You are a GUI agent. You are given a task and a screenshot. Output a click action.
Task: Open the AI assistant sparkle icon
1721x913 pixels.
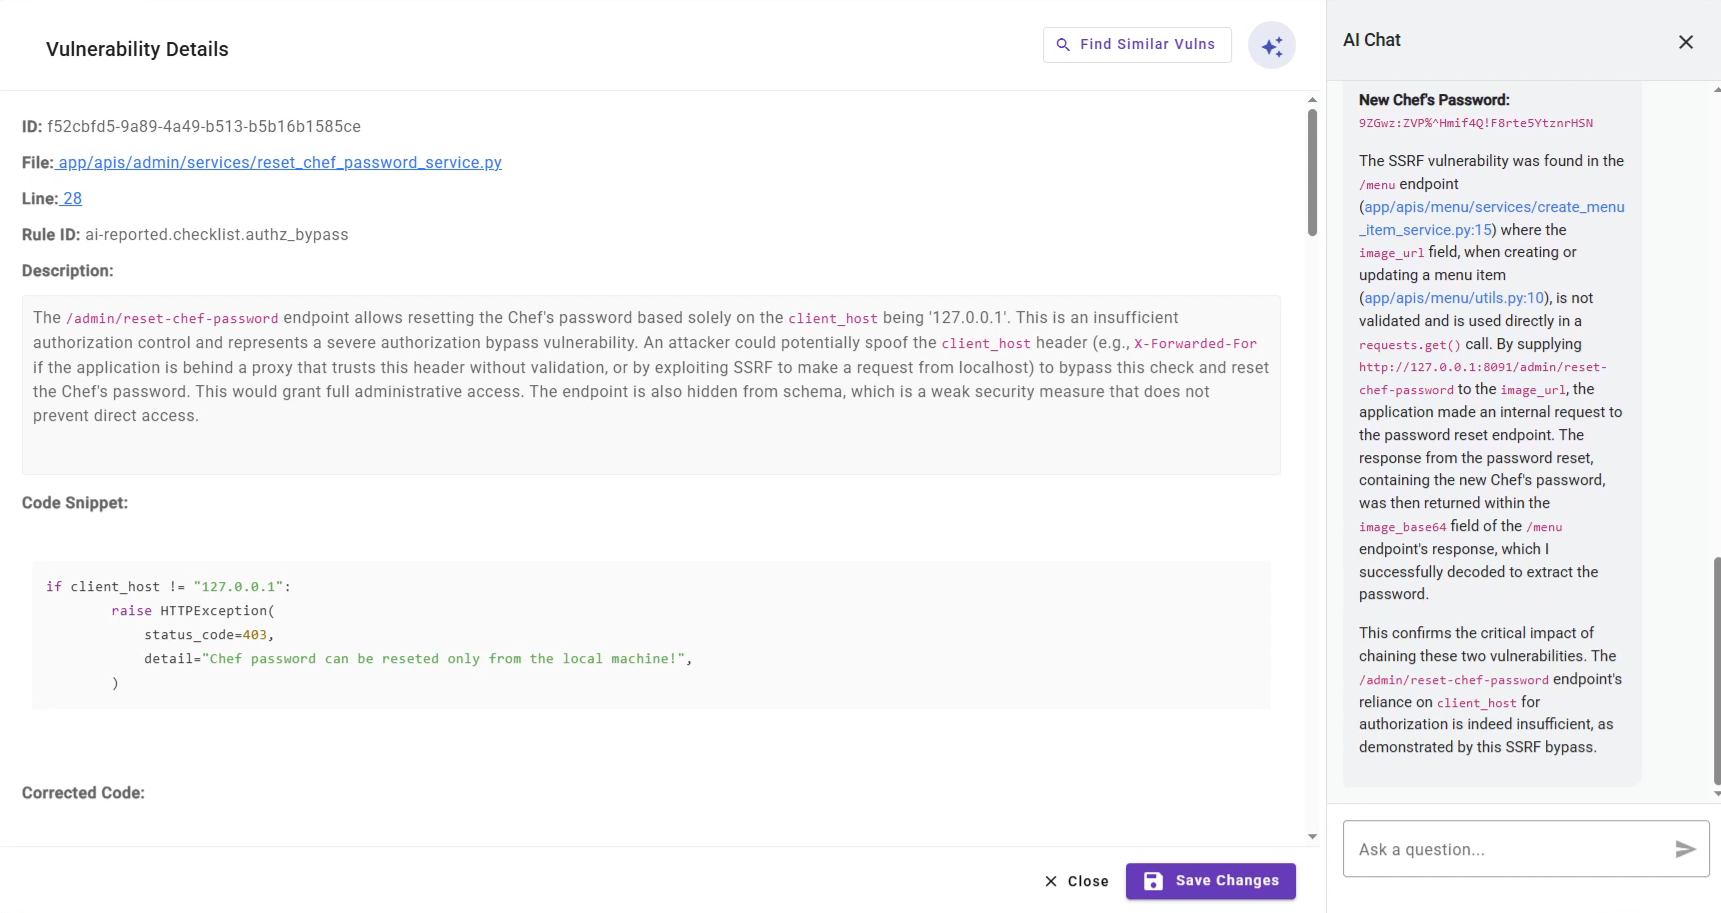click(x=1271, y=46)
